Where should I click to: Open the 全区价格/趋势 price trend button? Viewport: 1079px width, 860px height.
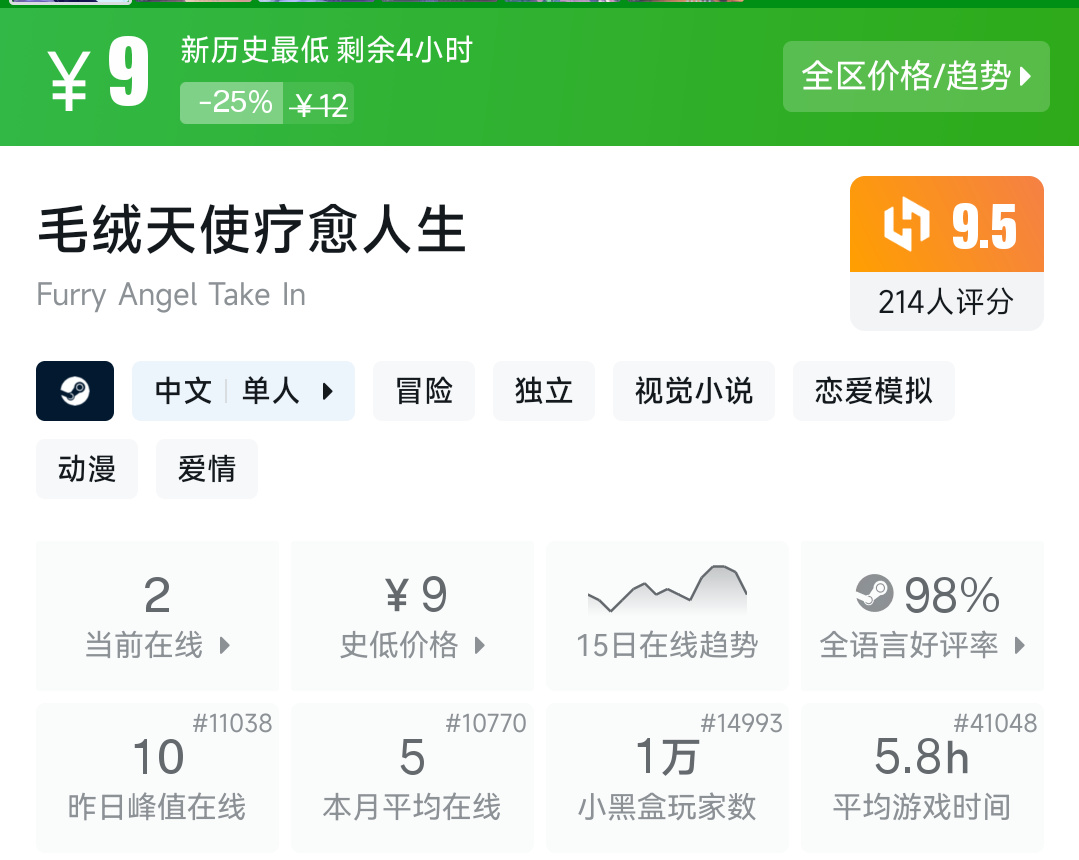pyautogui.click(x=916, y=76)
